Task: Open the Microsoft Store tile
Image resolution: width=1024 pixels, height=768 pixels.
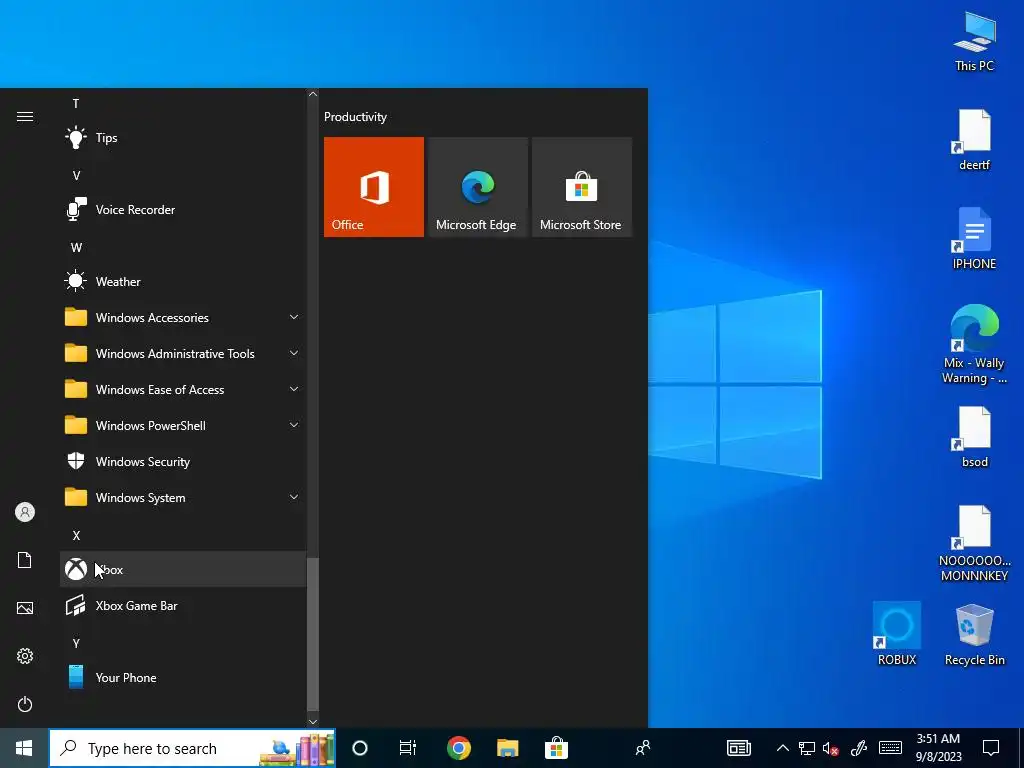Action: click(582, 187)
